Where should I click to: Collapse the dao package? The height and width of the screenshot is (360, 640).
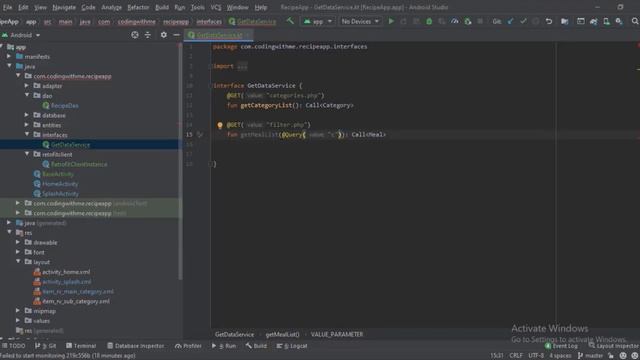pos(27,96)
